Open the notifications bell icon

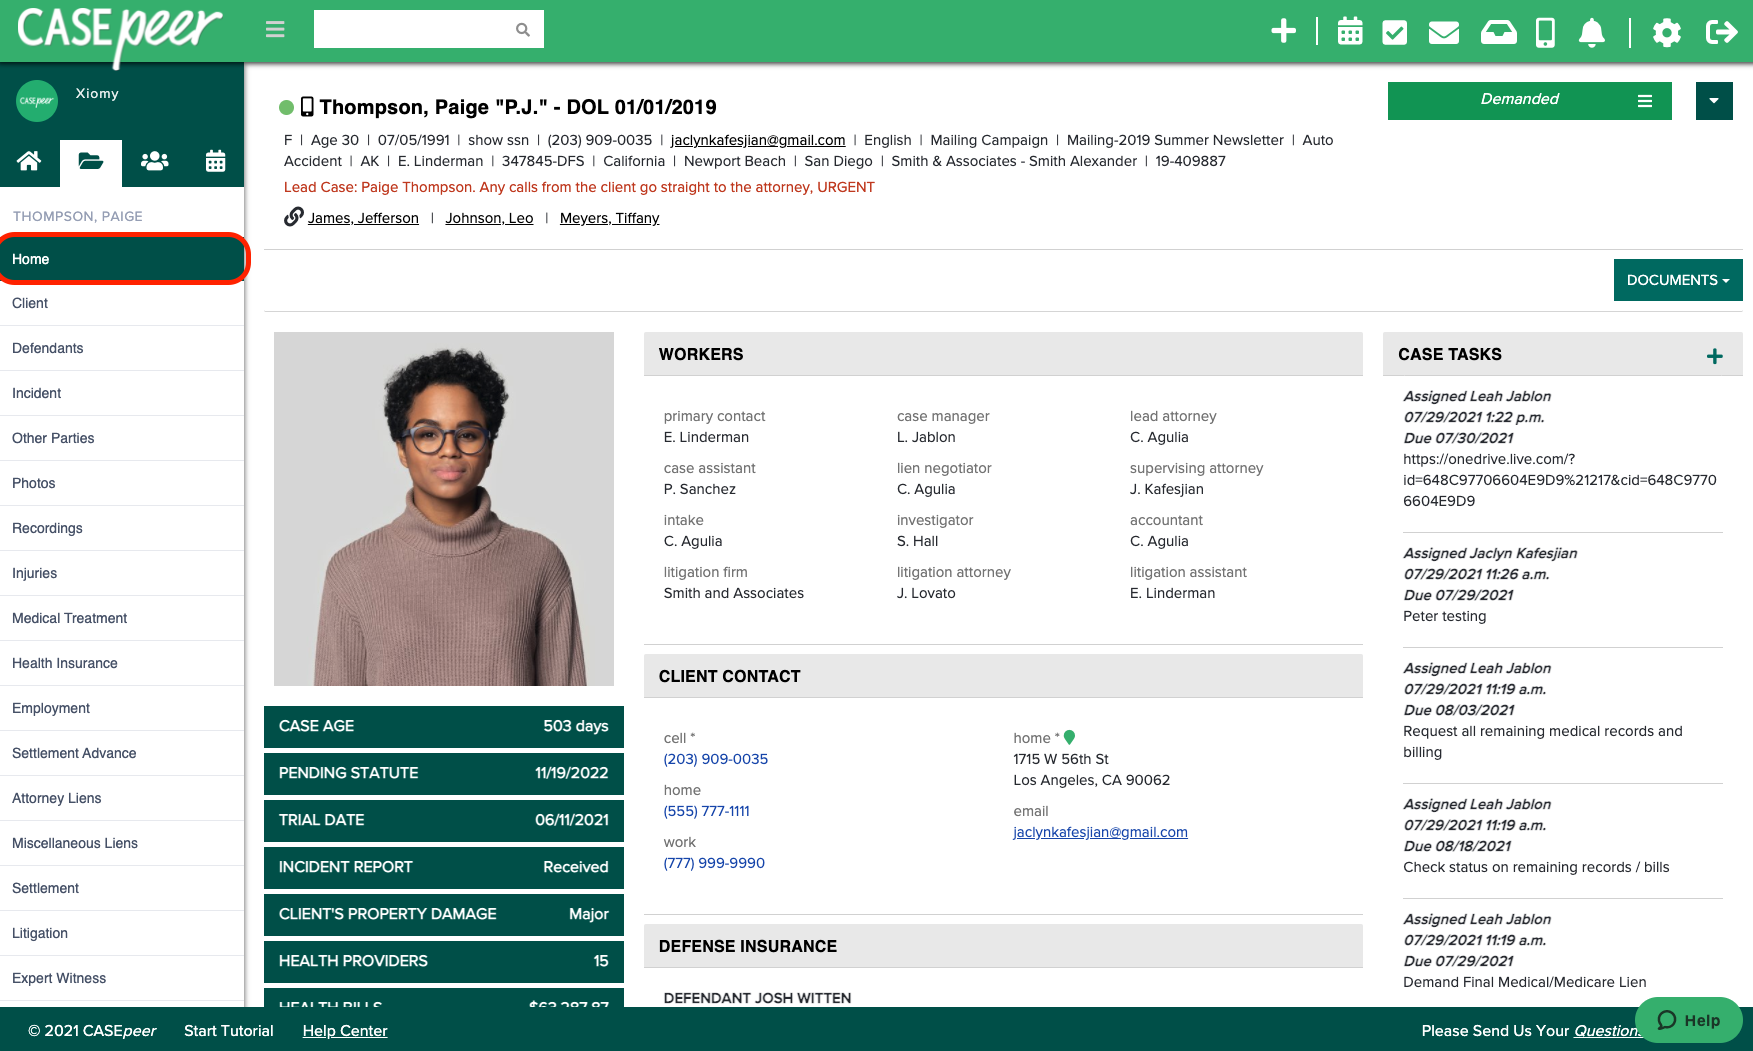(1592, 31)
